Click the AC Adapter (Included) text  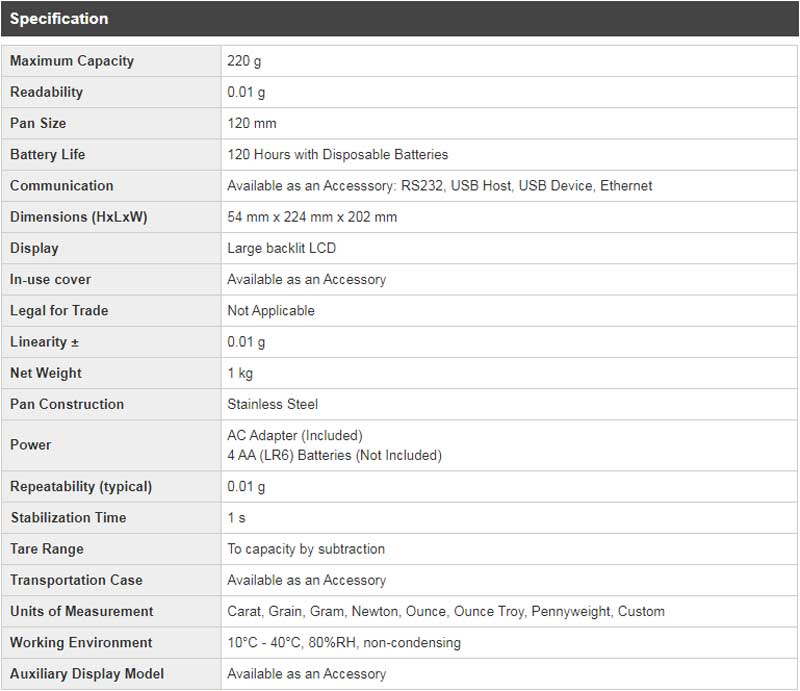(295, 436)
